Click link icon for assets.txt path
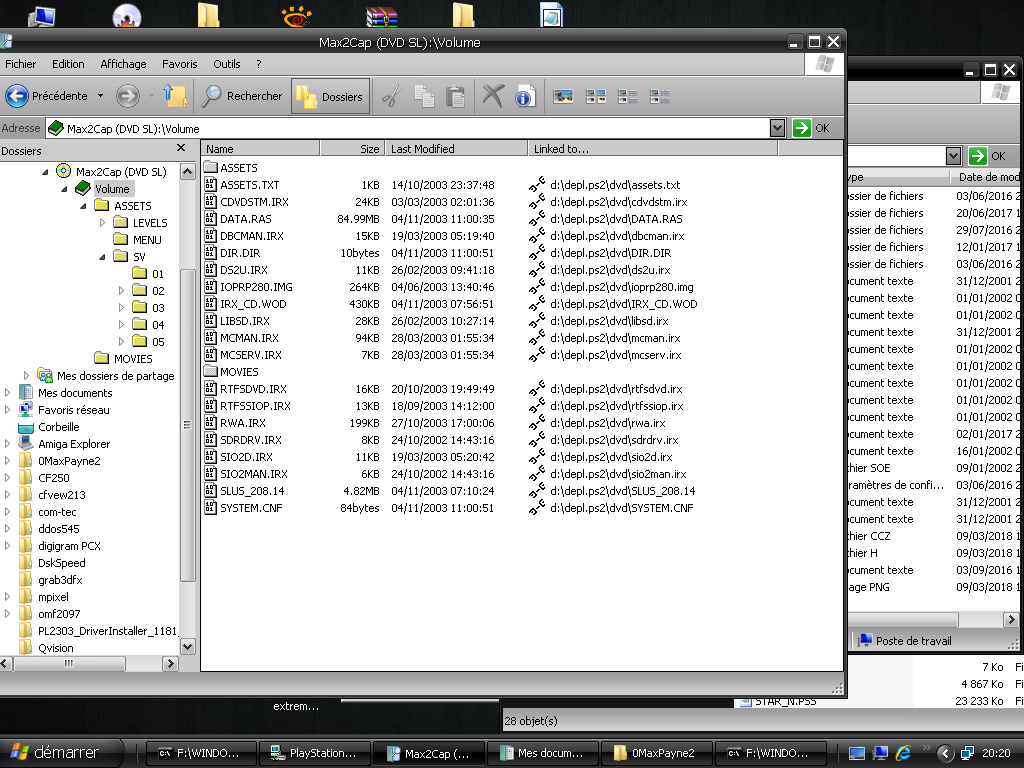 pyautogui.click(x=536, y=185)
